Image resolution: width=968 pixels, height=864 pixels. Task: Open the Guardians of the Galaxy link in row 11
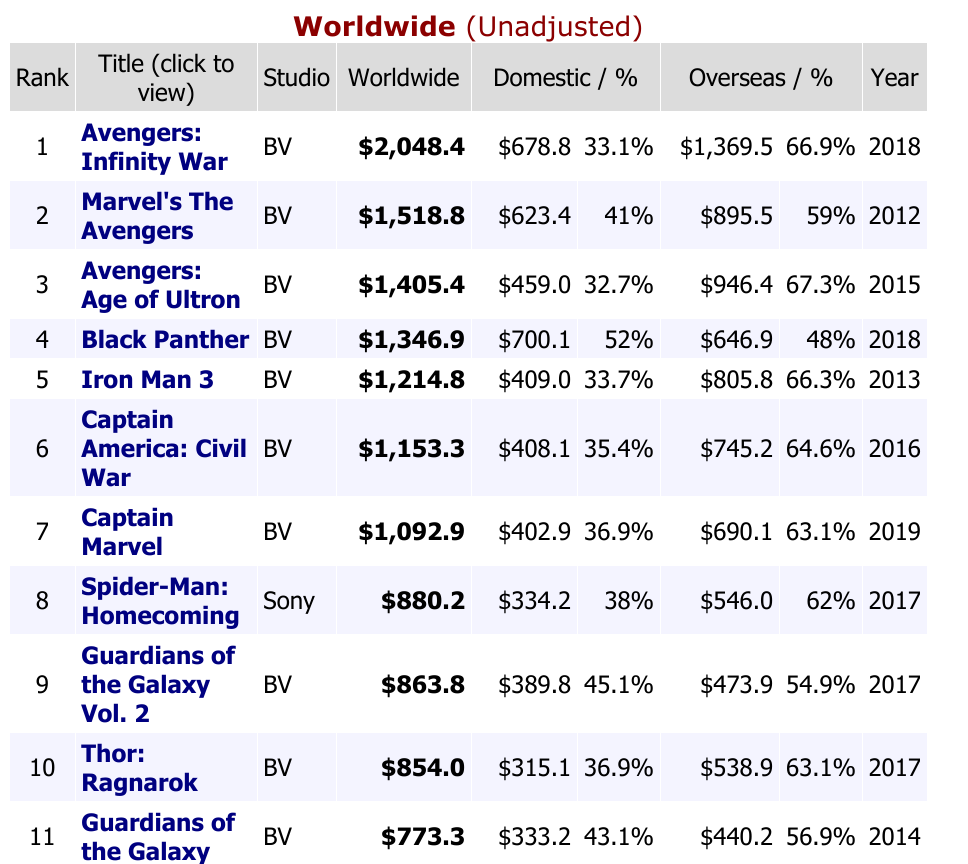[158, 836]
